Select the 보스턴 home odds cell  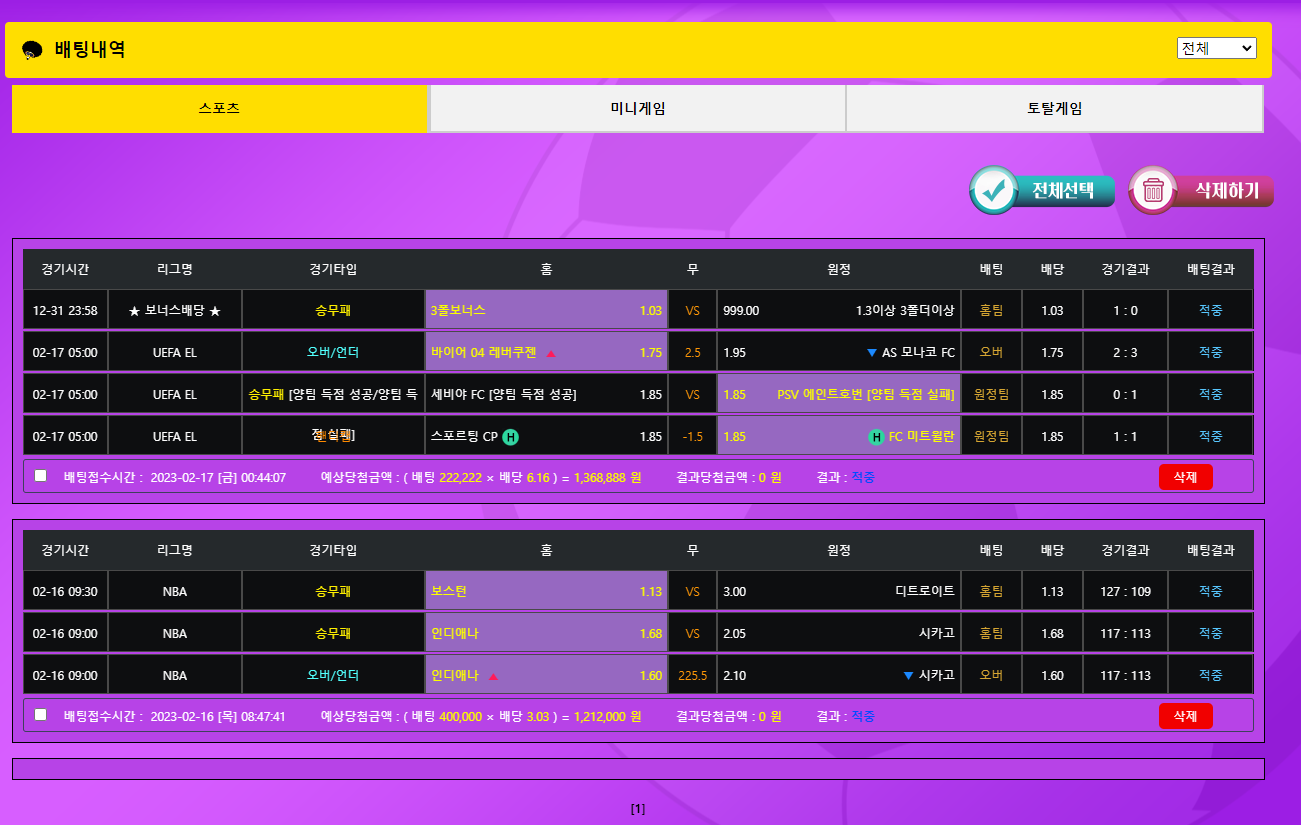pos(546,592)
